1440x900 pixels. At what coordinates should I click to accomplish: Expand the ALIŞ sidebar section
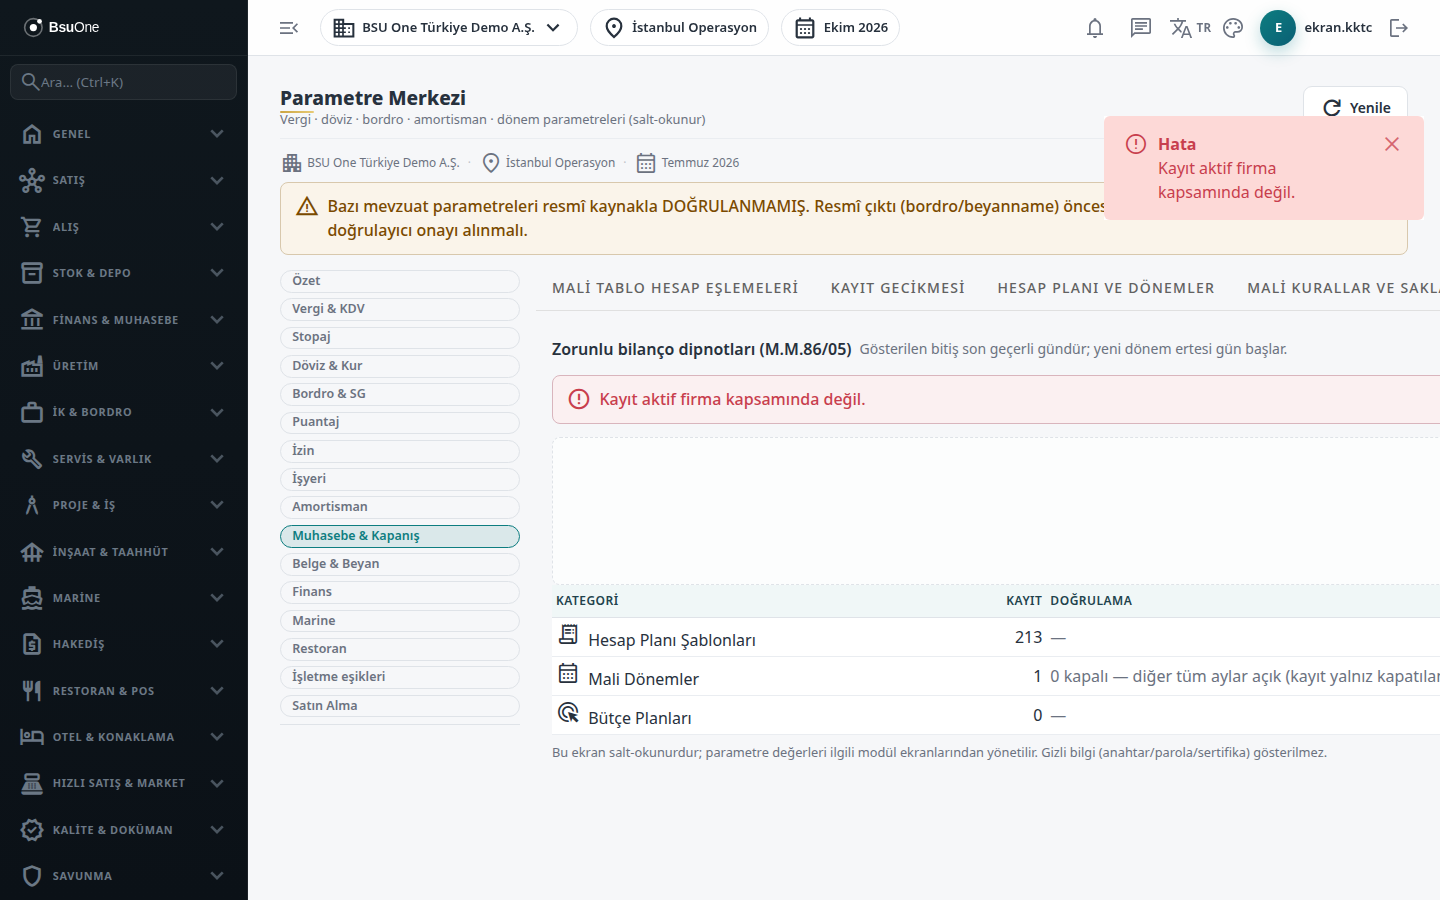pos(124,227)
